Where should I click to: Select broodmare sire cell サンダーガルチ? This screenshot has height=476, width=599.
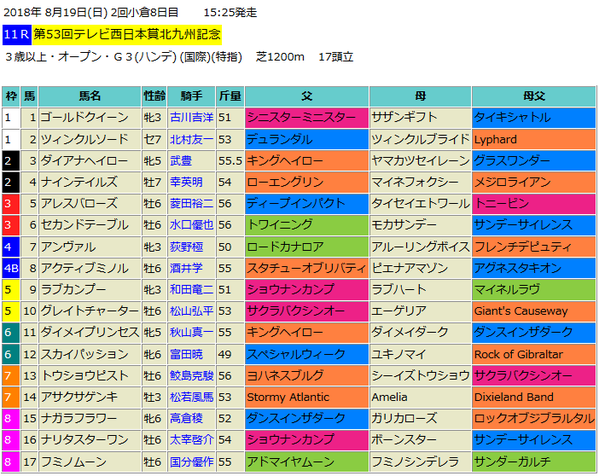pos(534,463)
